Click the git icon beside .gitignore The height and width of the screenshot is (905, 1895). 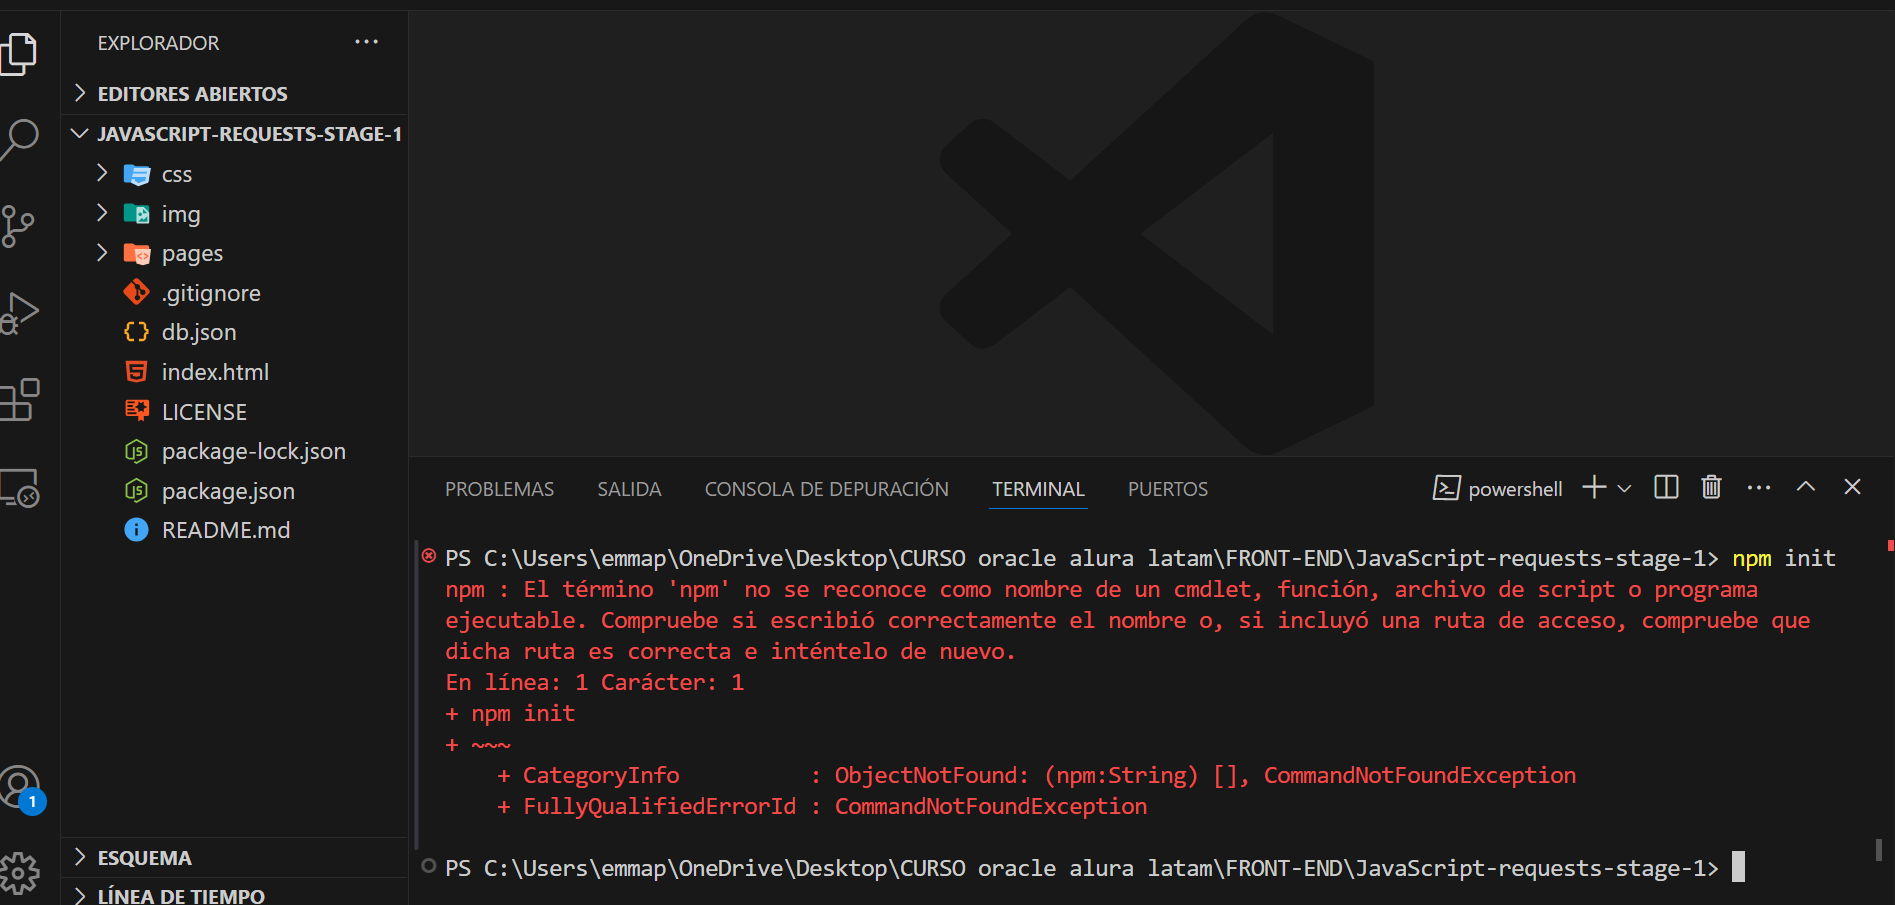(x=136, y=292)
